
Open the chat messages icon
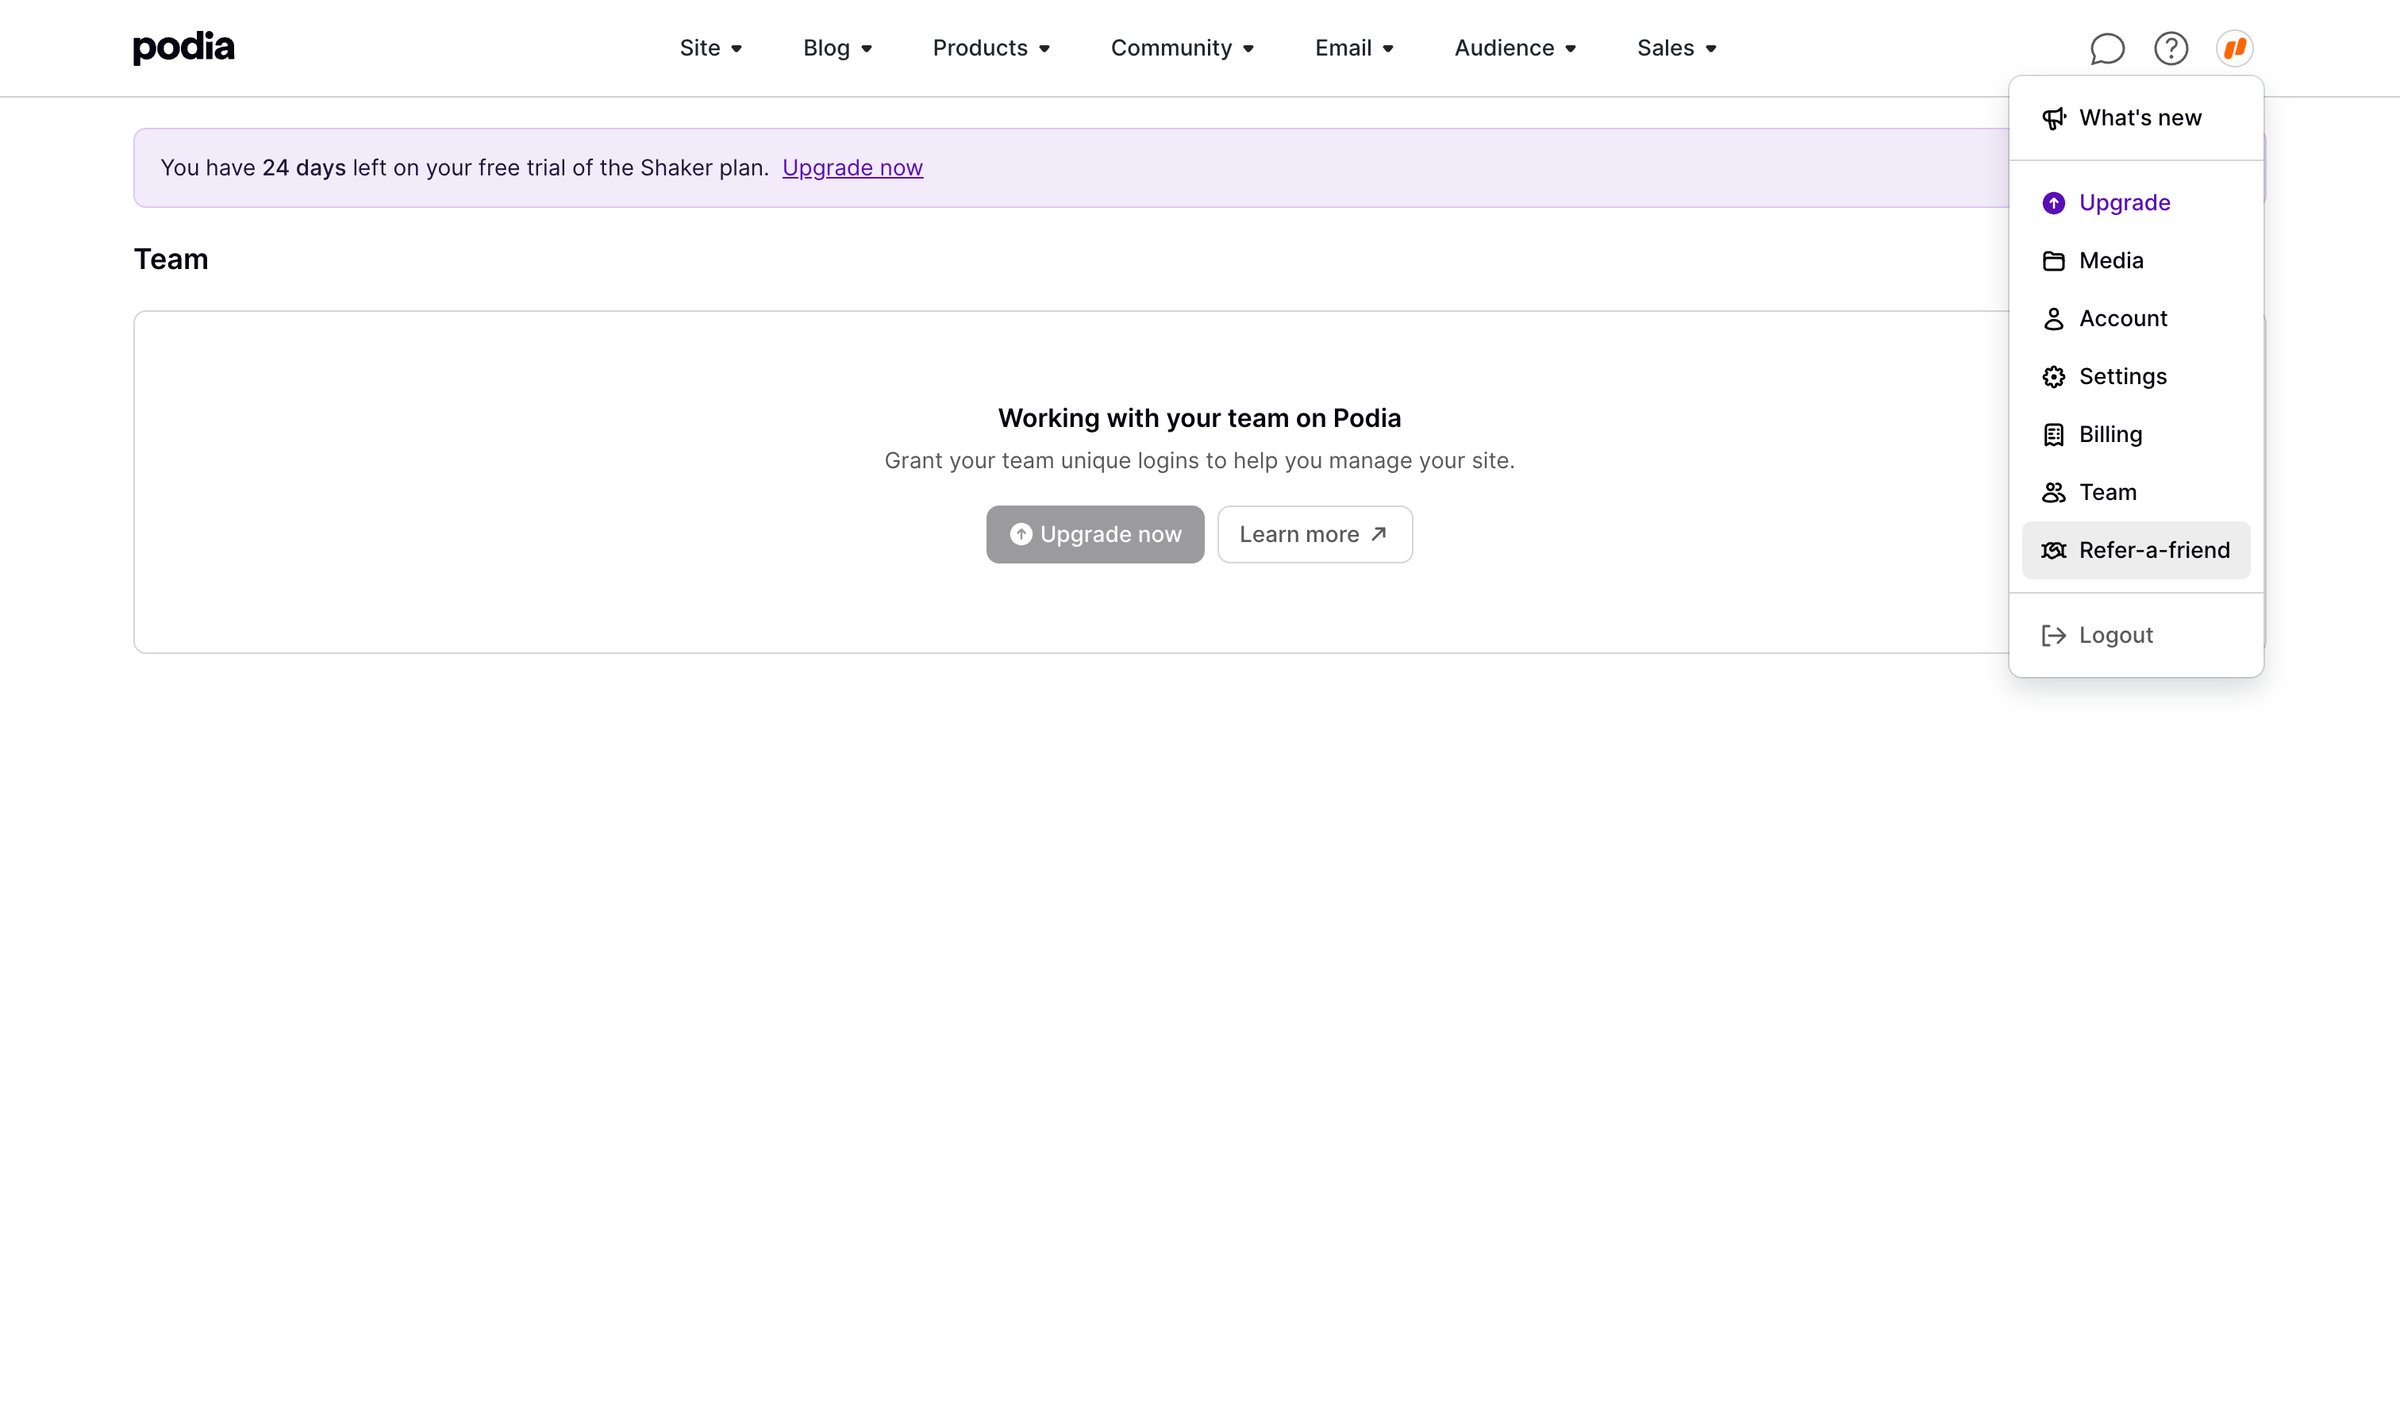pyautogui.click(x=2107, y=48)
